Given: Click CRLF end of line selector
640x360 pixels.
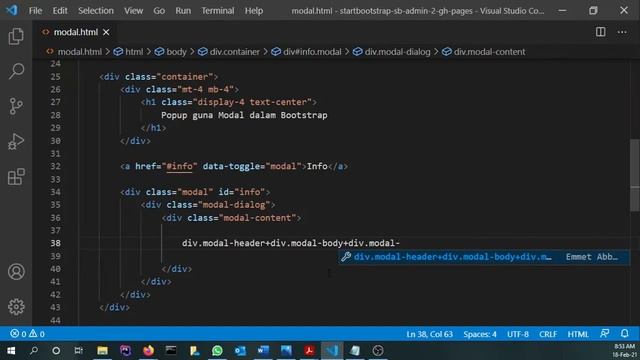Looking at the screenshot, I should coord(548,334).
